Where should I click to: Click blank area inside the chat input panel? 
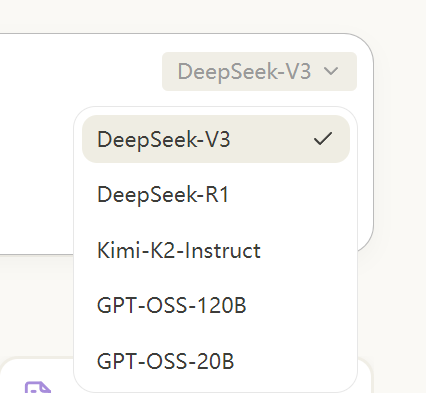(37, 167)
